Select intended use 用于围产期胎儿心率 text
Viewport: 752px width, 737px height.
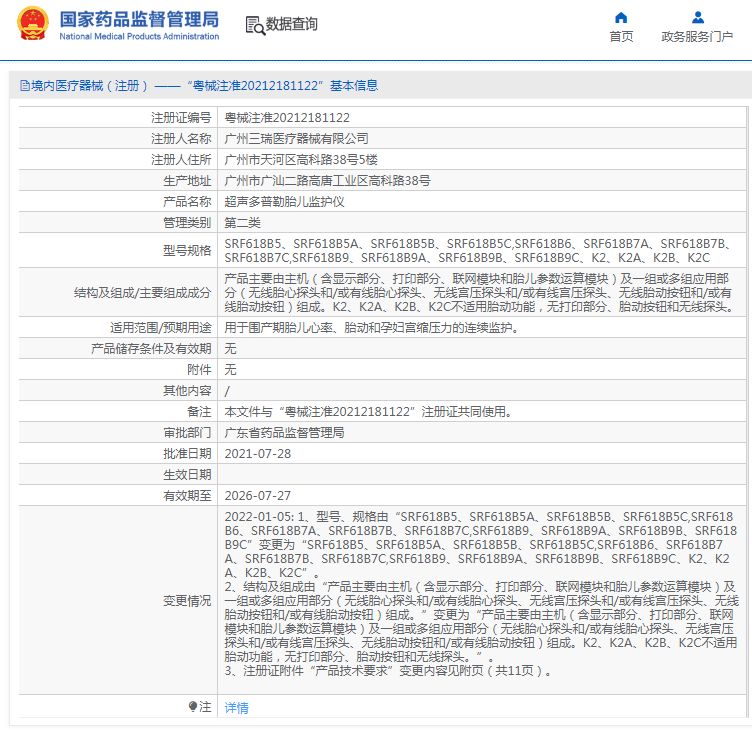coord(372,328)
